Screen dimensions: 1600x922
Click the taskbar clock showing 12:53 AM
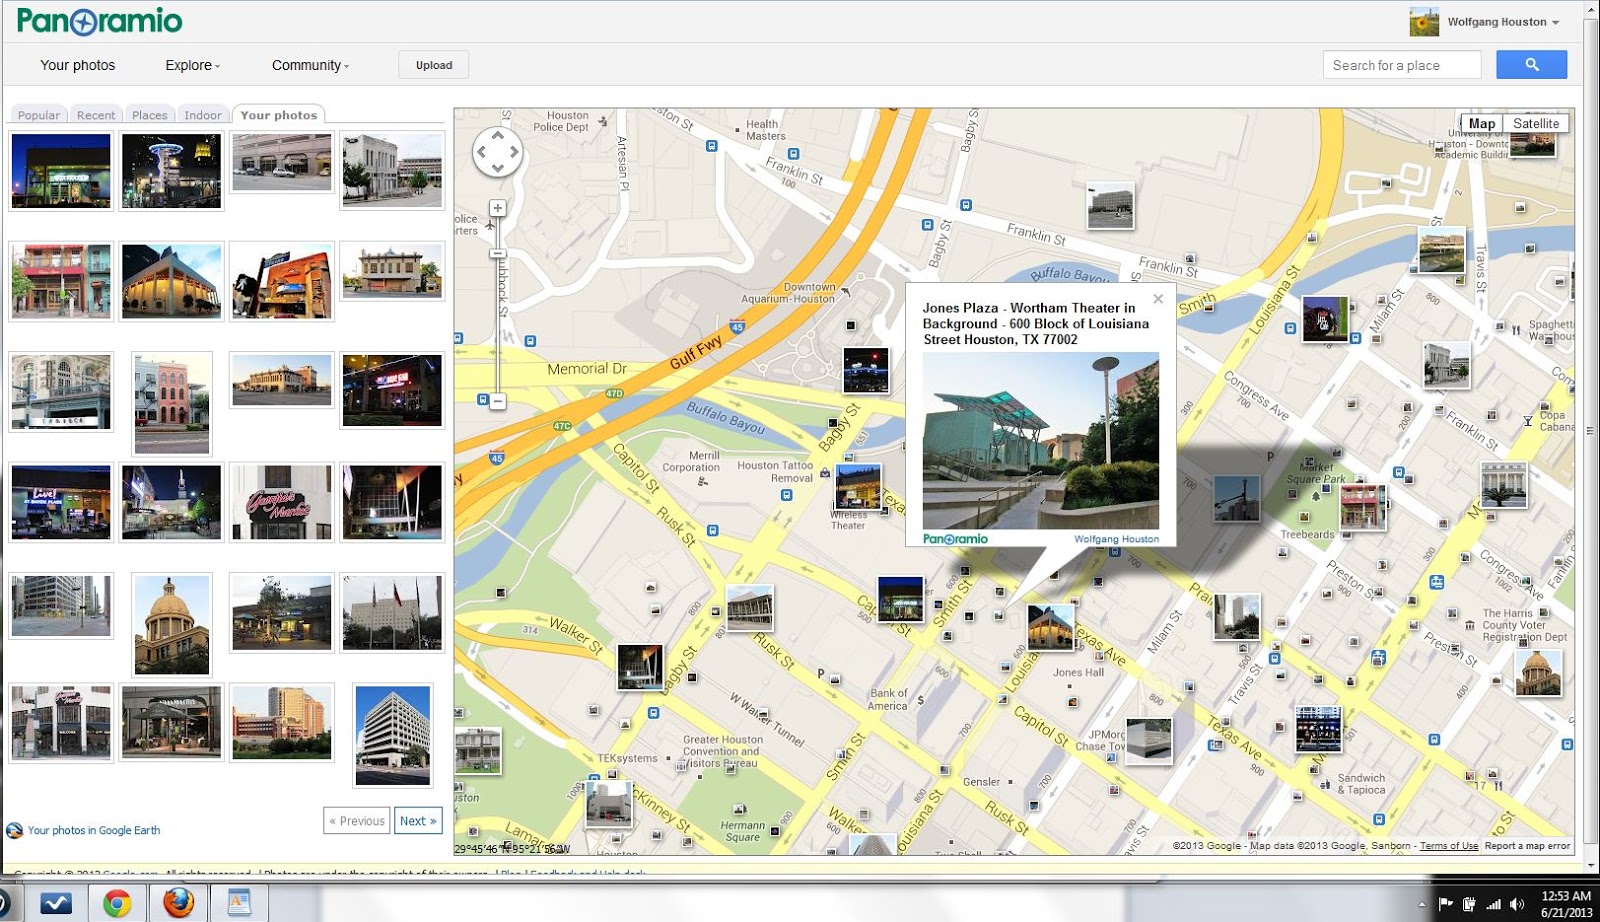(x=1566, y=904)
